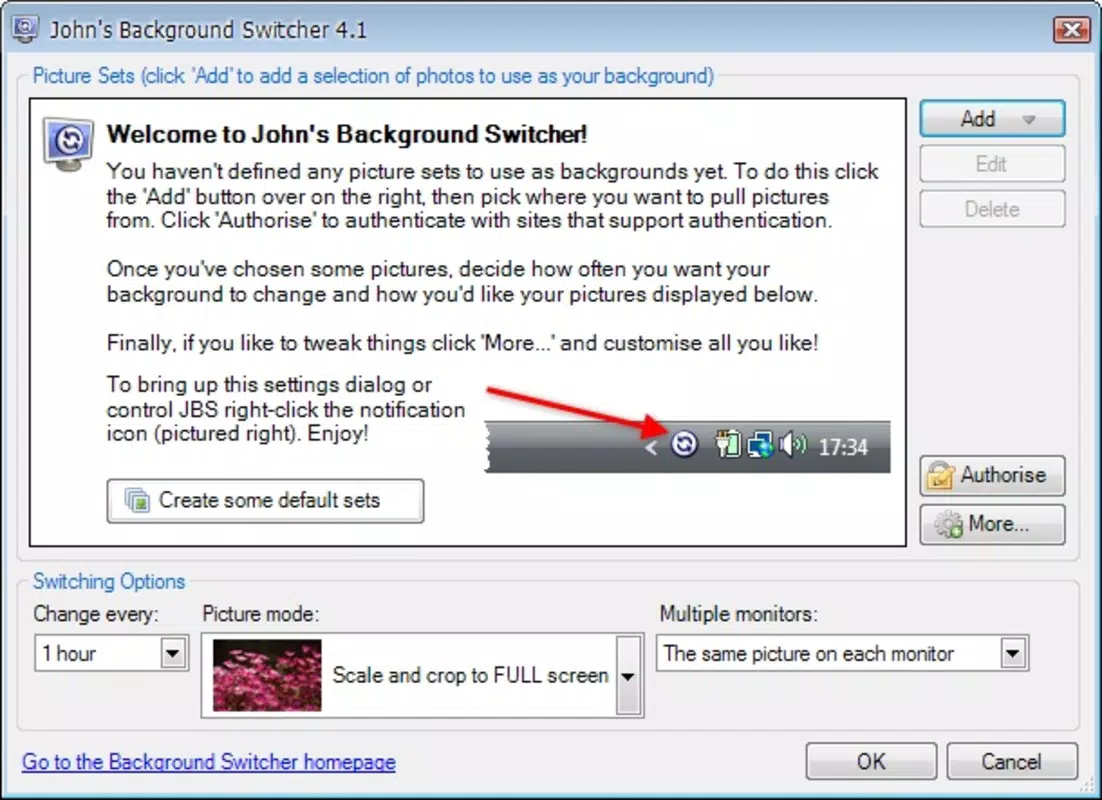Click the 'Change every:' label
1102x800 pixels.
point(96,614)
